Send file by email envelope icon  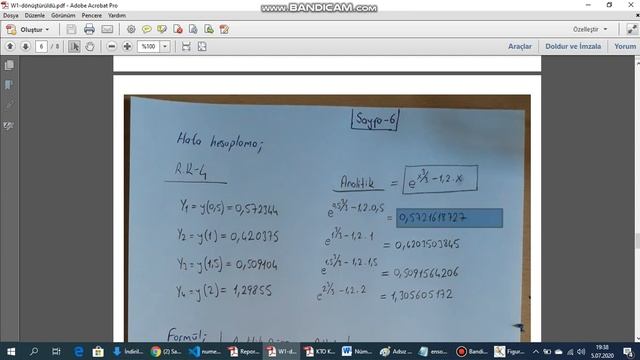107,29
